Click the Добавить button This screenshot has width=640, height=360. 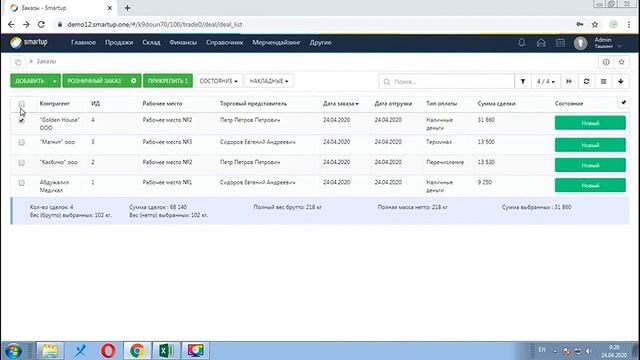30,81
